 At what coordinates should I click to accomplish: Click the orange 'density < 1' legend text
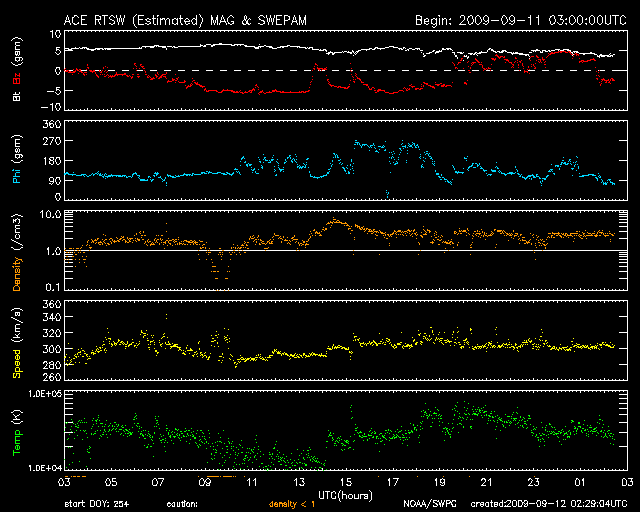click(292, 504)
